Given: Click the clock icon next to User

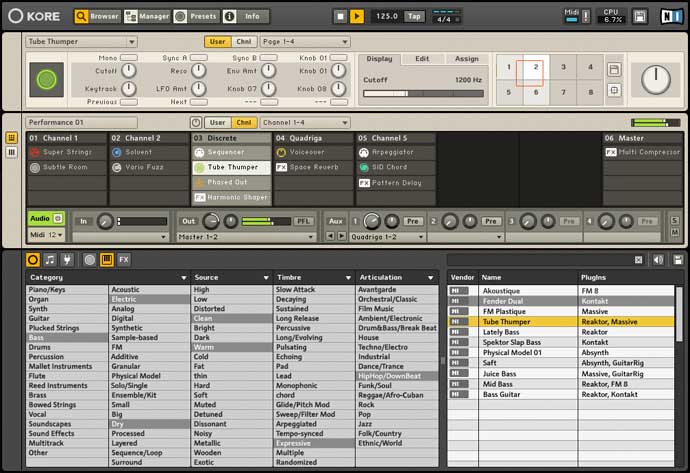Looking at the screenshot, I should 196,122.
